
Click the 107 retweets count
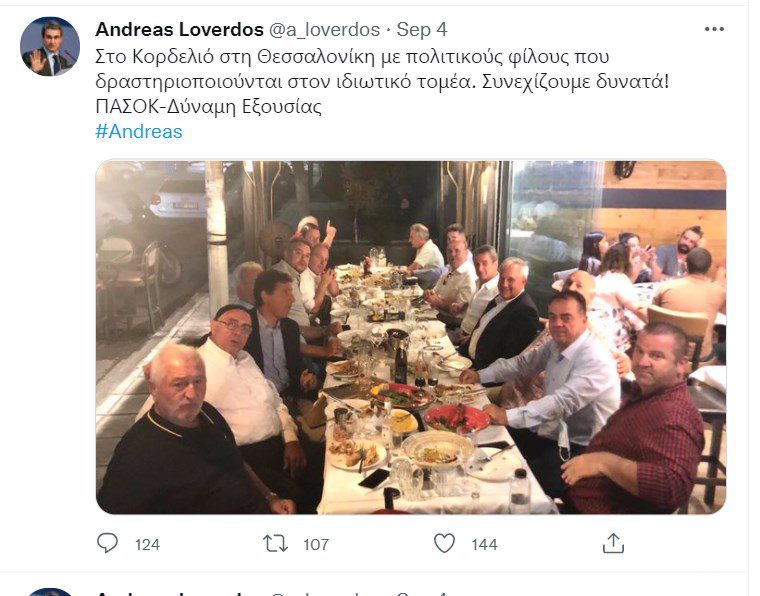point(316,544)
